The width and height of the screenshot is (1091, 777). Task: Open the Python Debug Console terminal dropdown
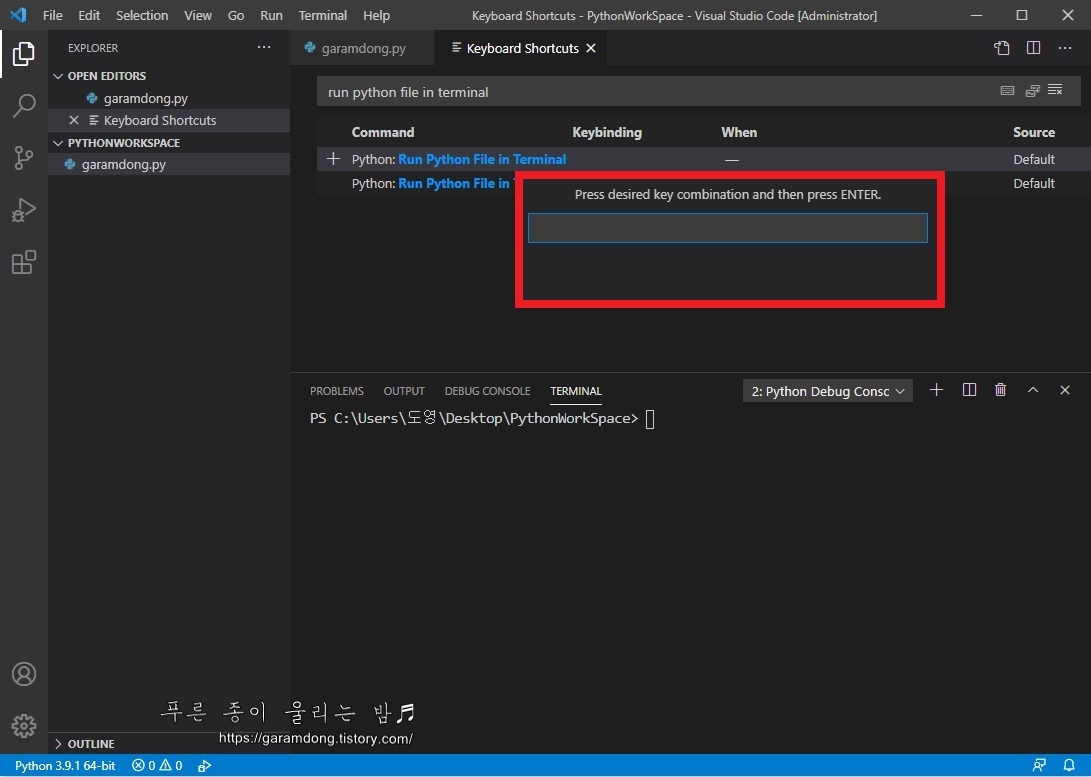[828, 391]
